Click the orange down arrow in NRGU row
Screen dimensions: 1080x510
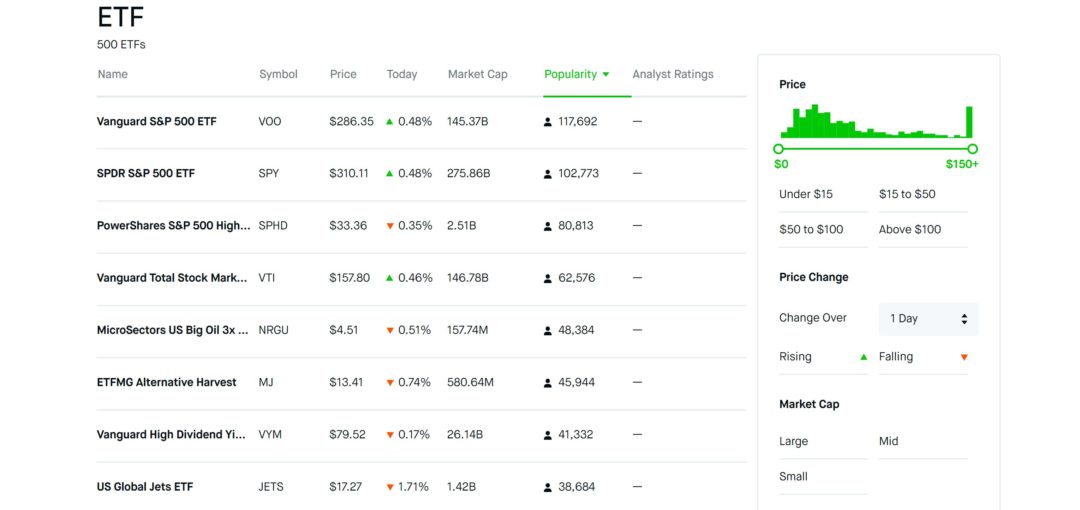pos(390,330)
